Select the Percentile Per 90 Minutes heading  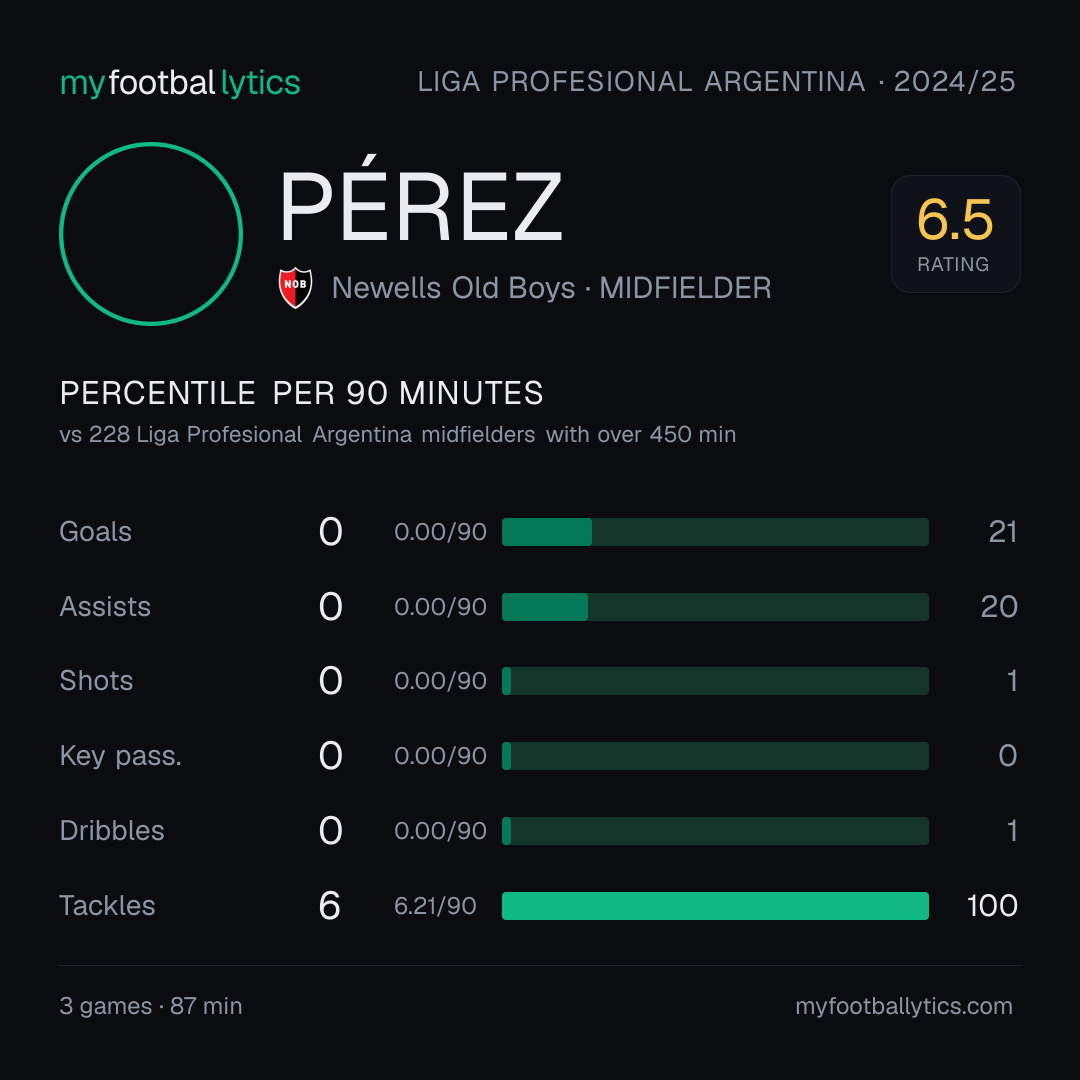pos(302,393)
